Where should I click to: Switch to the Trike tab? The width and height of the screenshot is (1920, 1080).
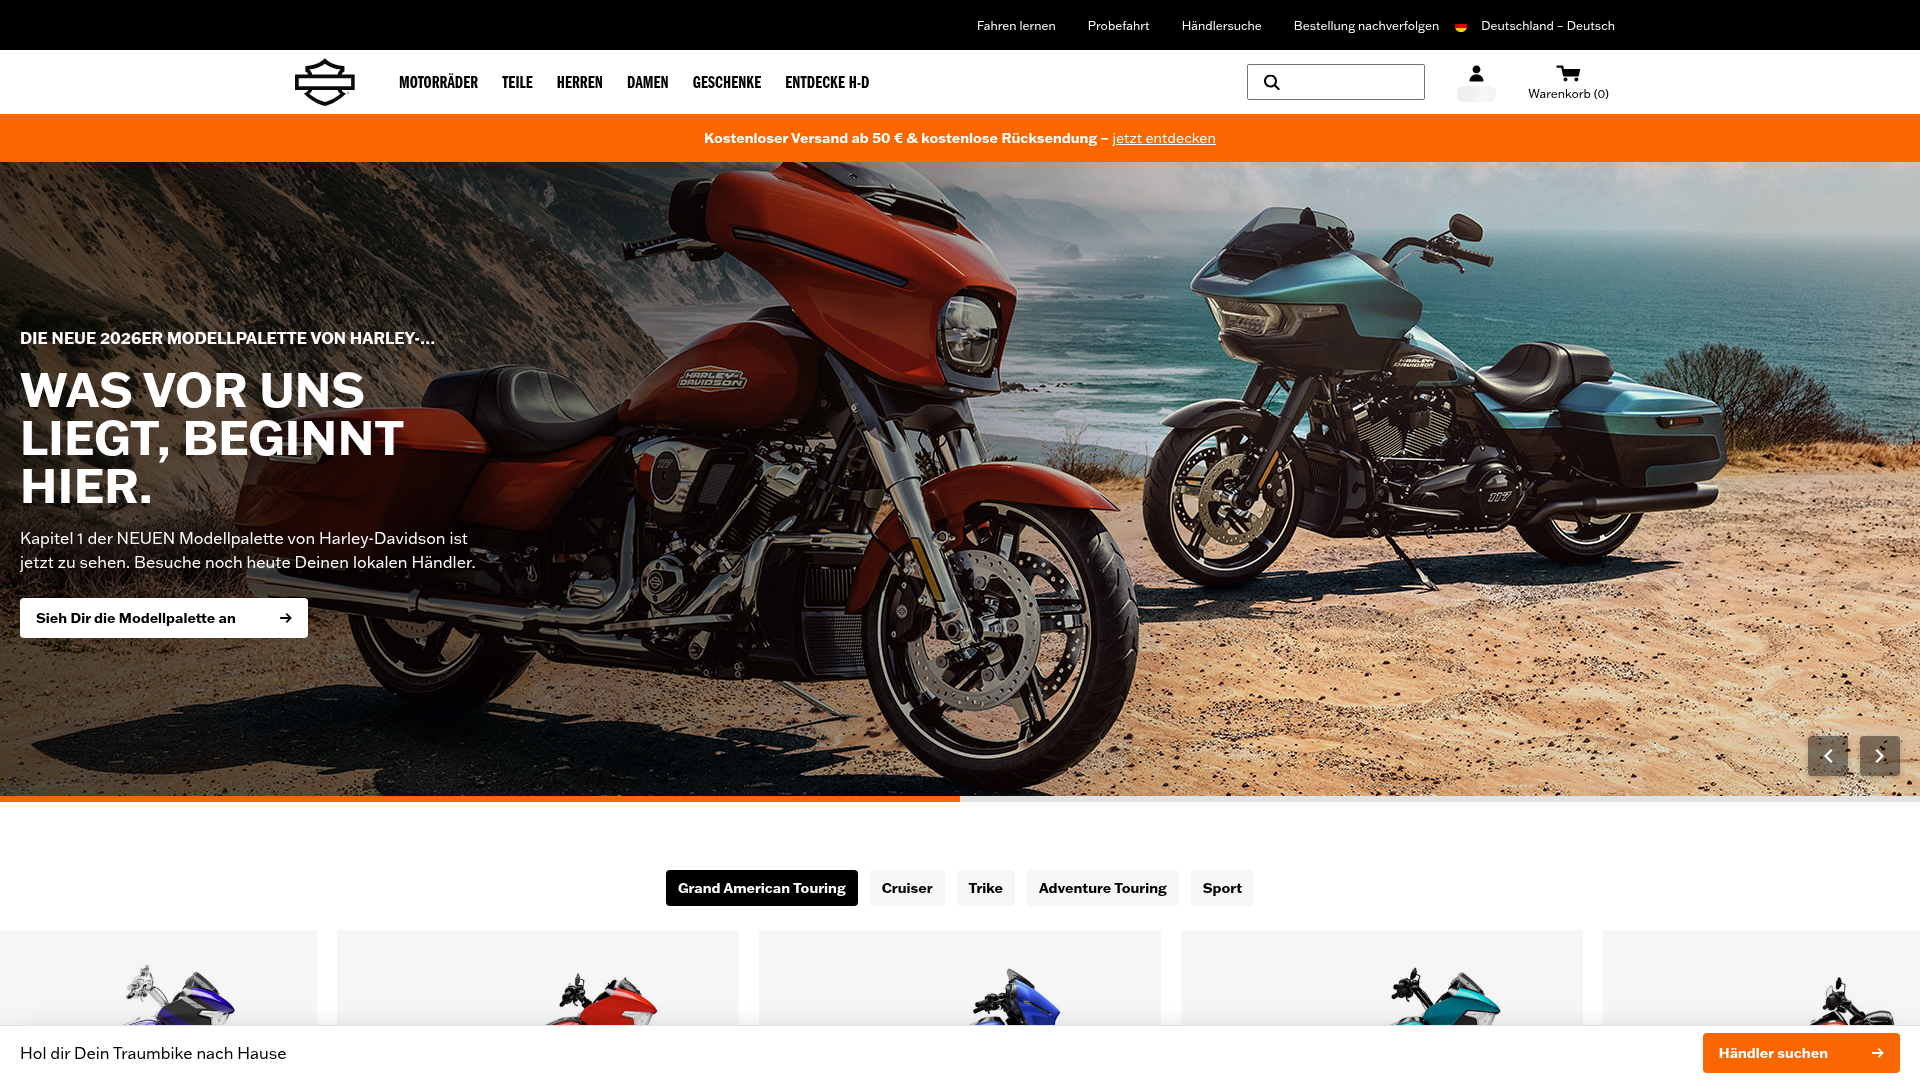[x=986, y=888]
